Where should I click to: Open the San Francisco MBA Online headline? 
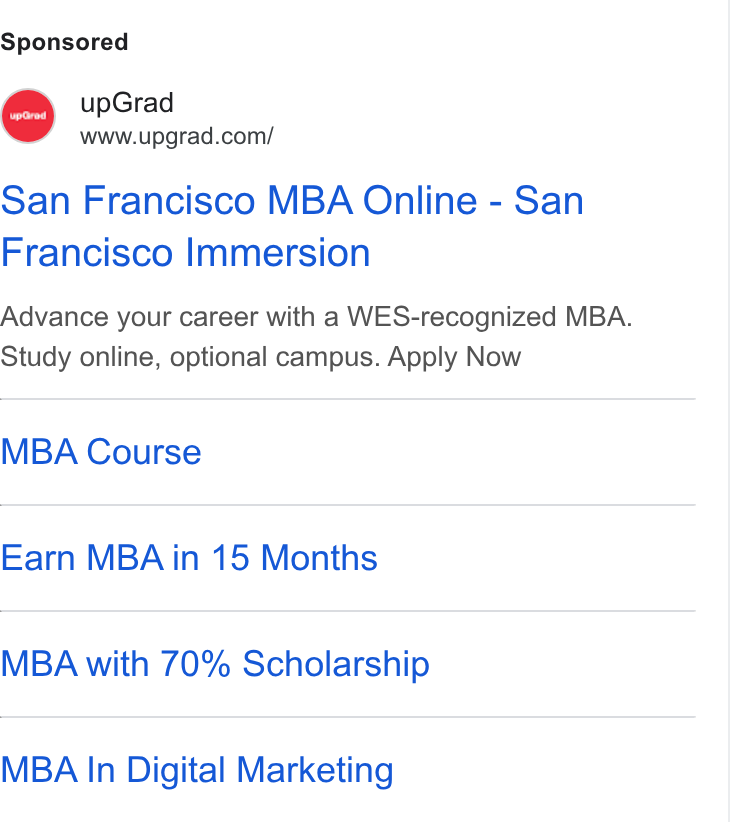292,226
